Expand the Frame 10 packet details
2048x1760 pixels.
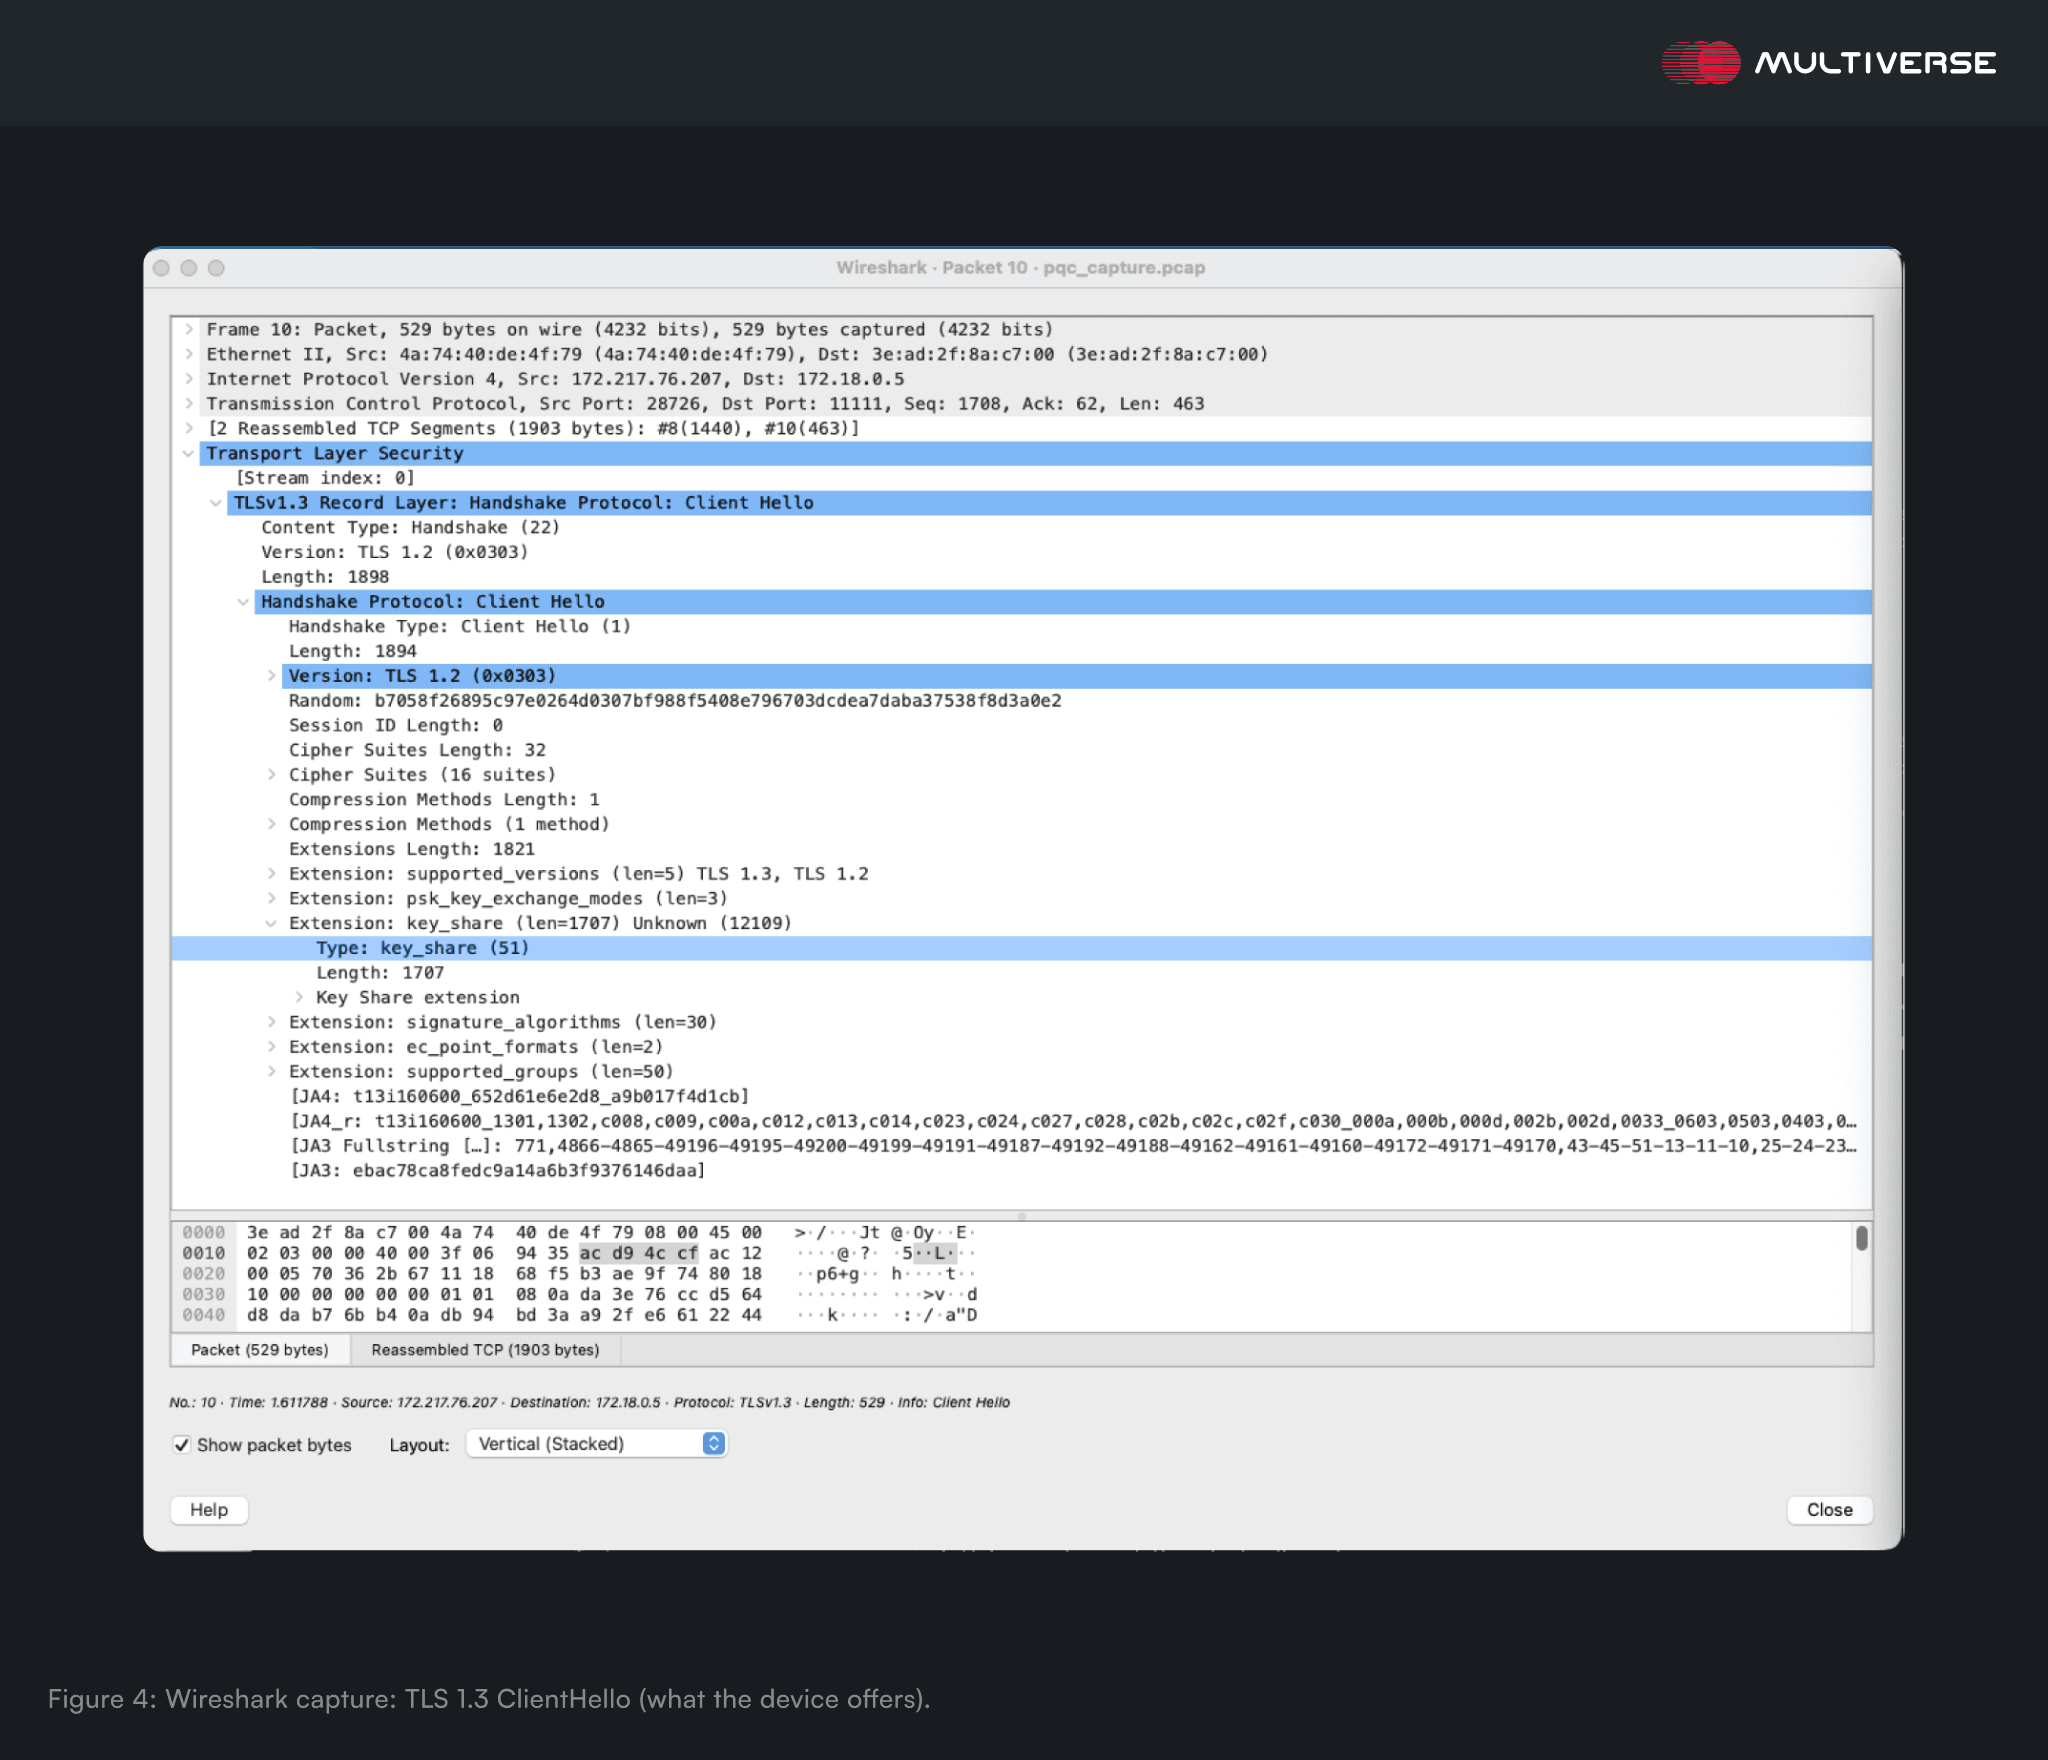pyautogui.click(x=188, y=329)
